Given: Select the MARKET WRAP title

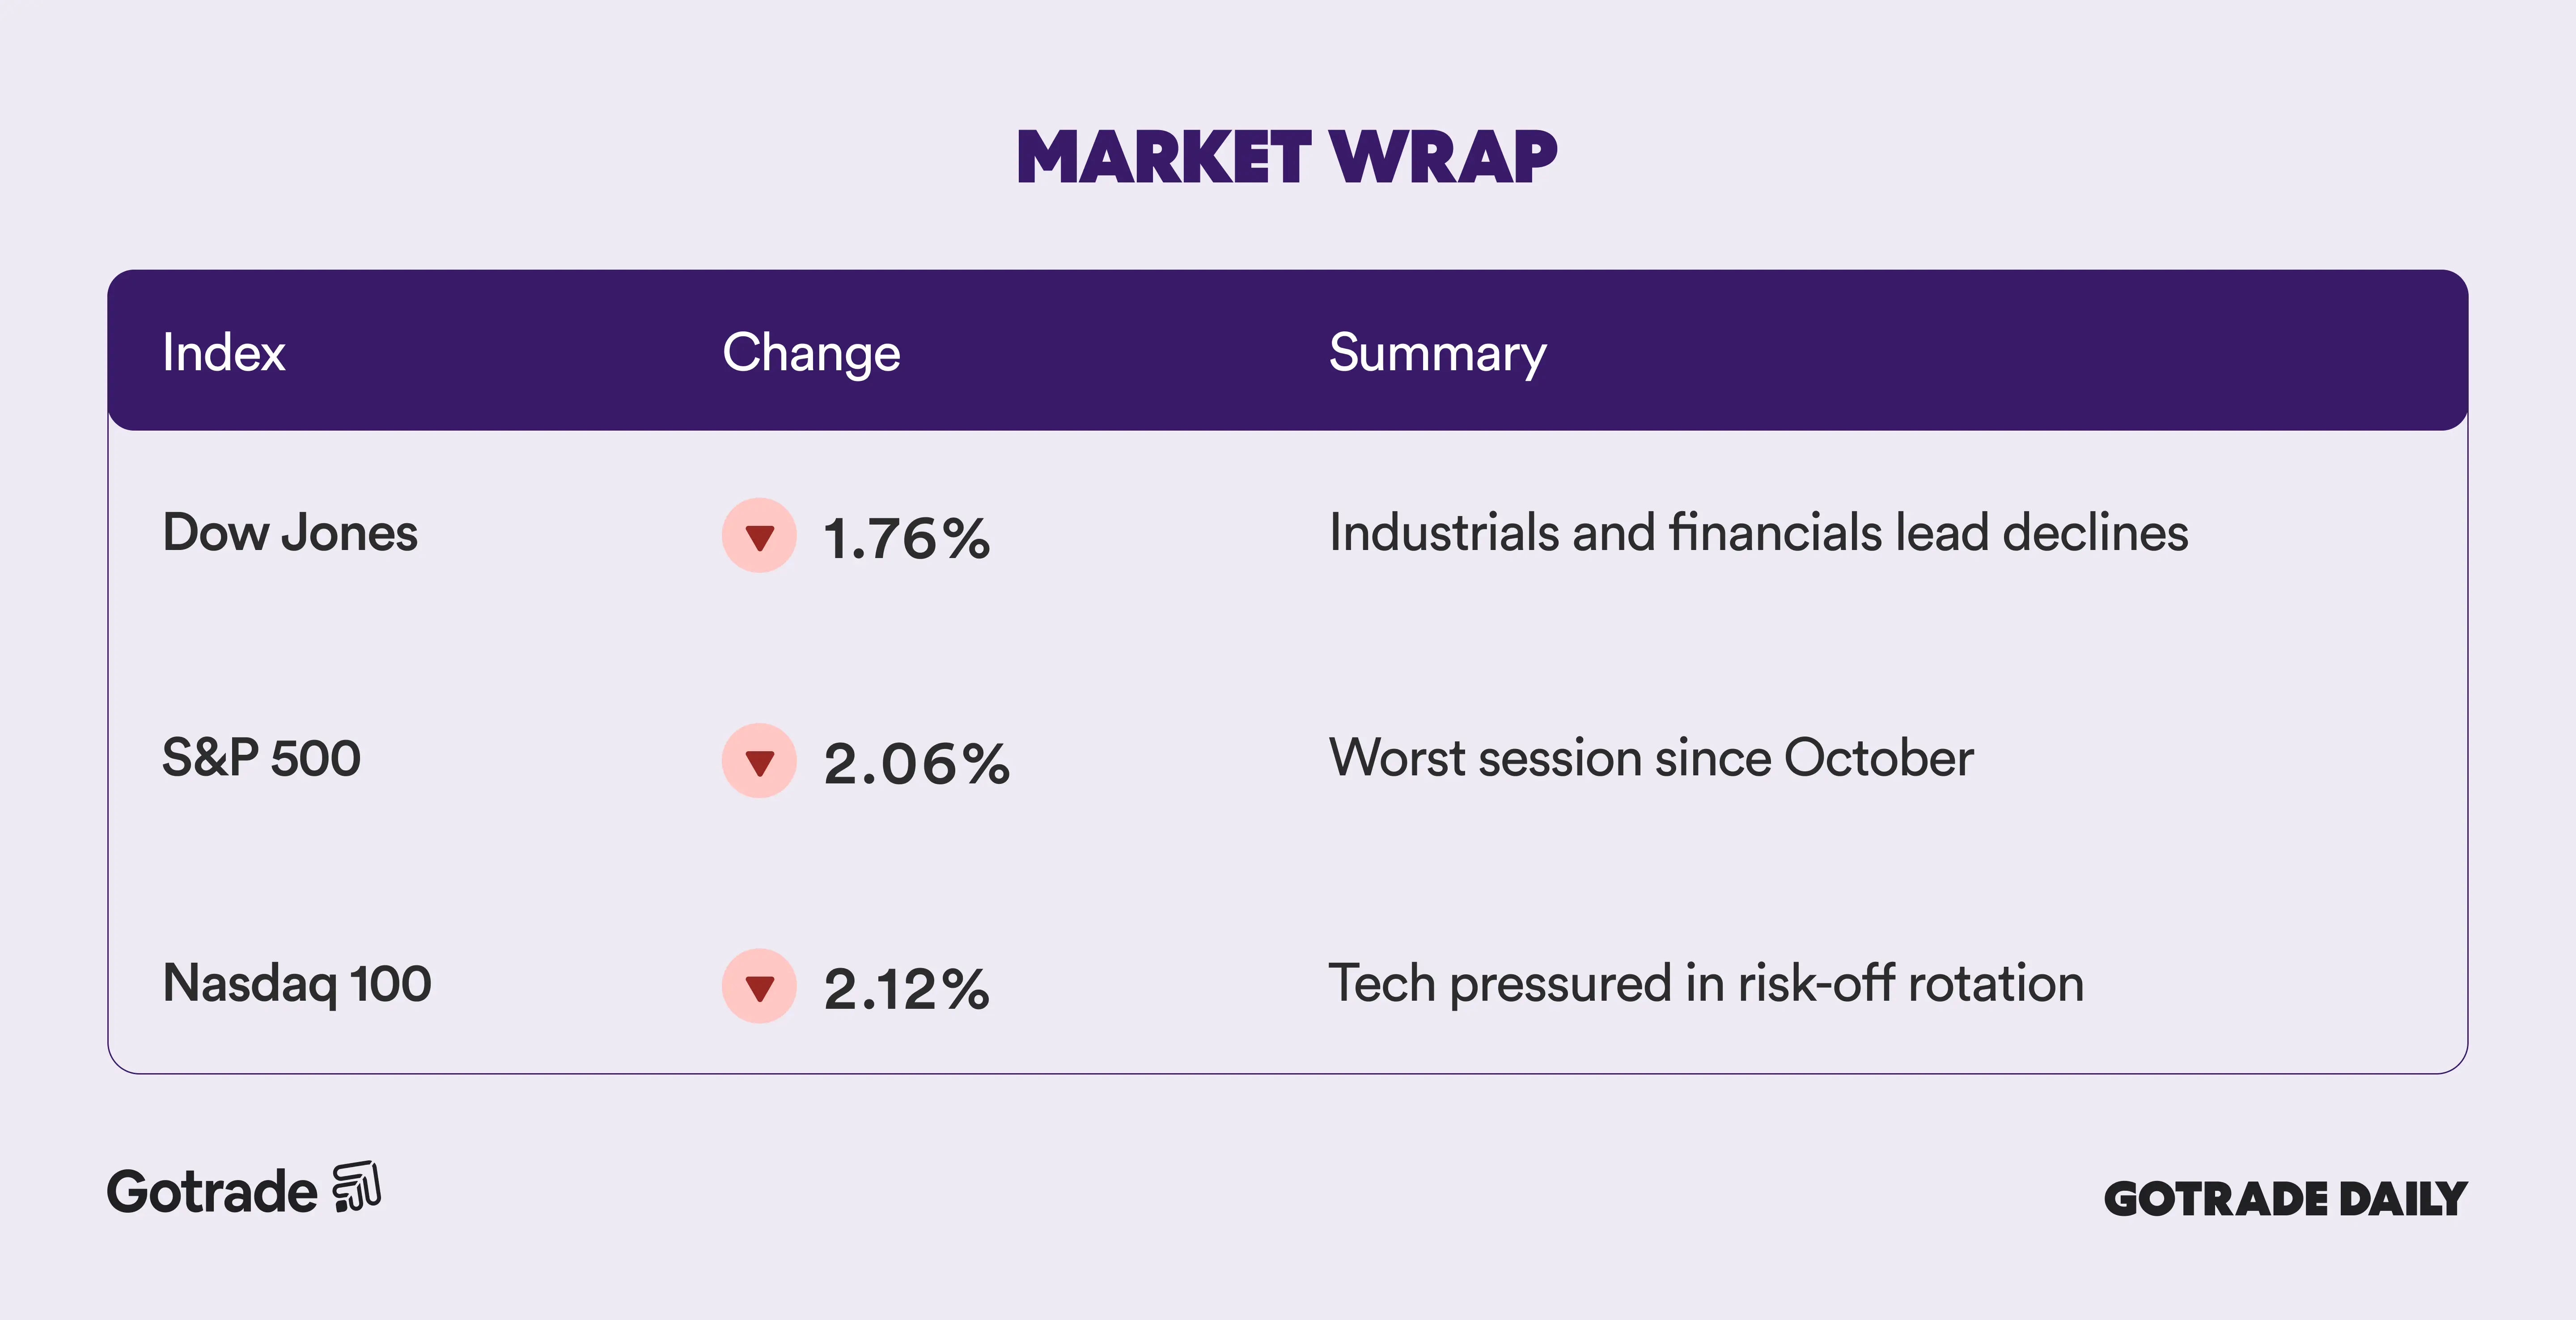Looking at the screenshot, I should [x=1287, y=158].
